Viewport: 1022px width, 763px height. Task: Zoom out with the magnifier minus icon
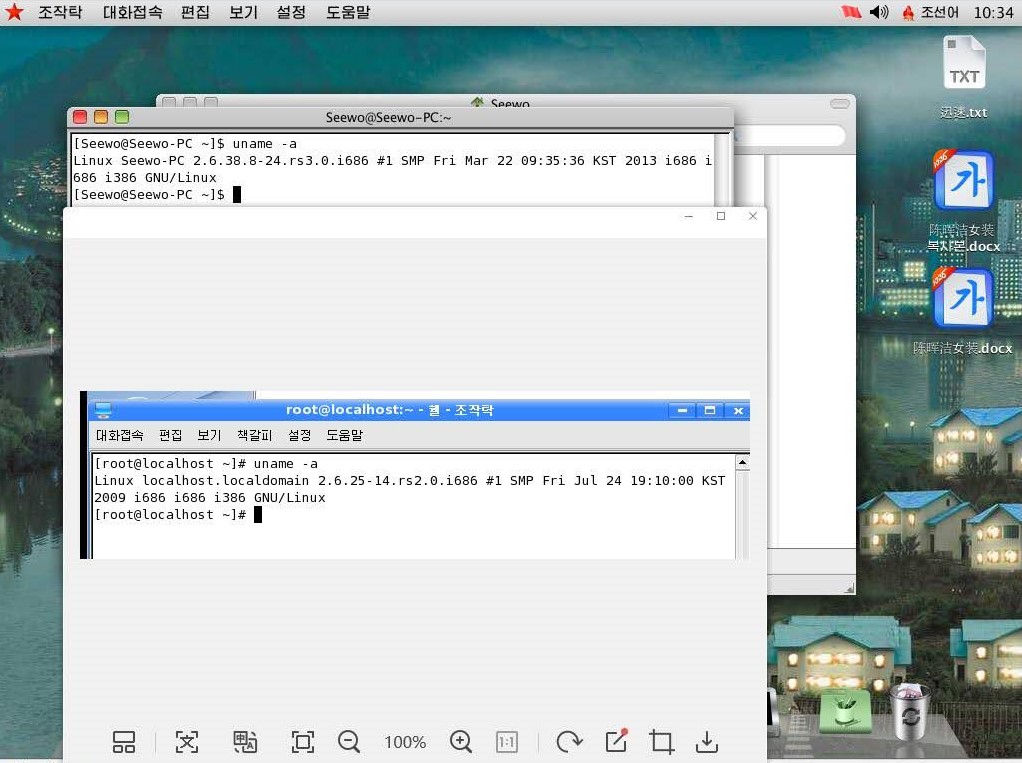349,741
